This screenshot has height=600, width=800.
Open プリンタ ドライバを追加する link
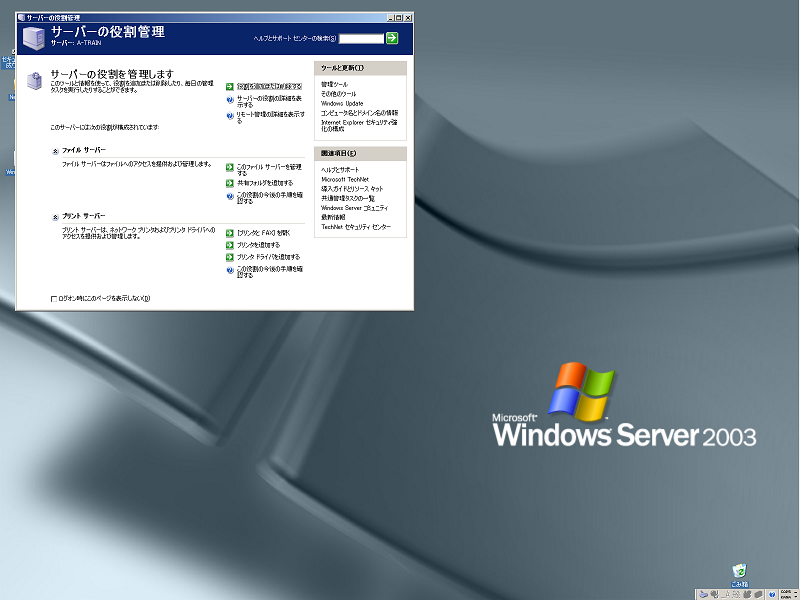pyautogui.click(x=268, y=257)
